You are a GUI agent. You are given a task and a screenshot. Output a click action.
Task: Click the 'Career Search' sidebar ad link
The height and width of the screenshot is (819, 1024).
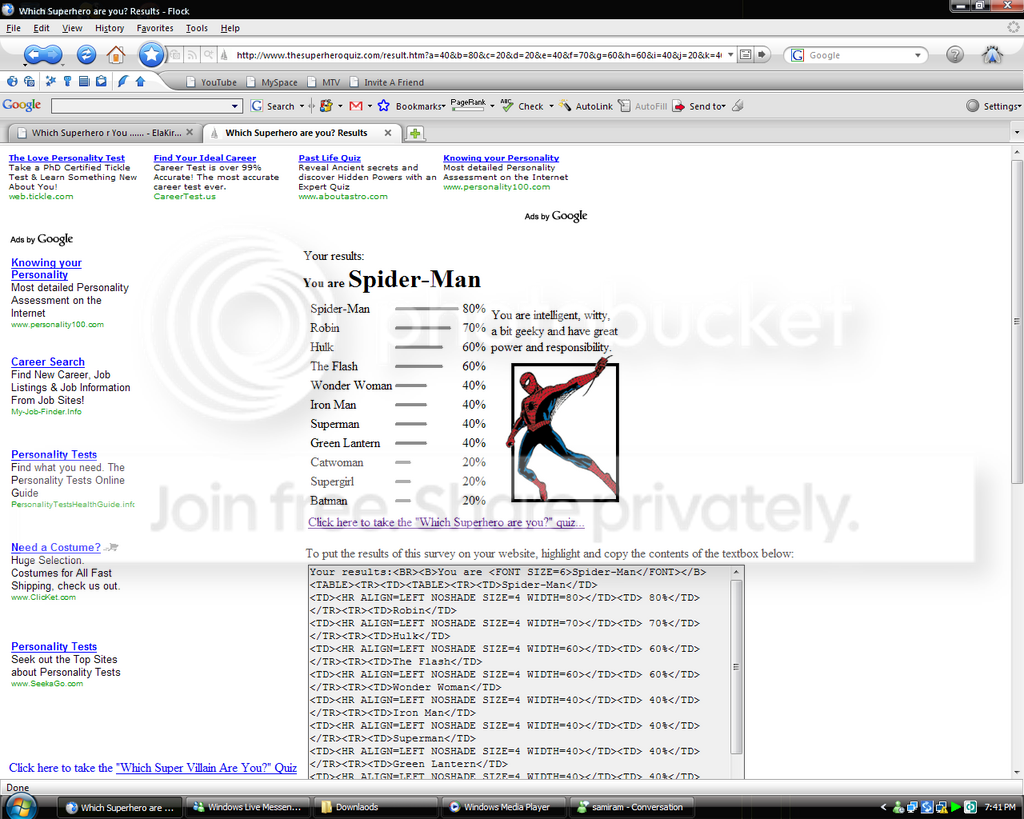[48, 361]
